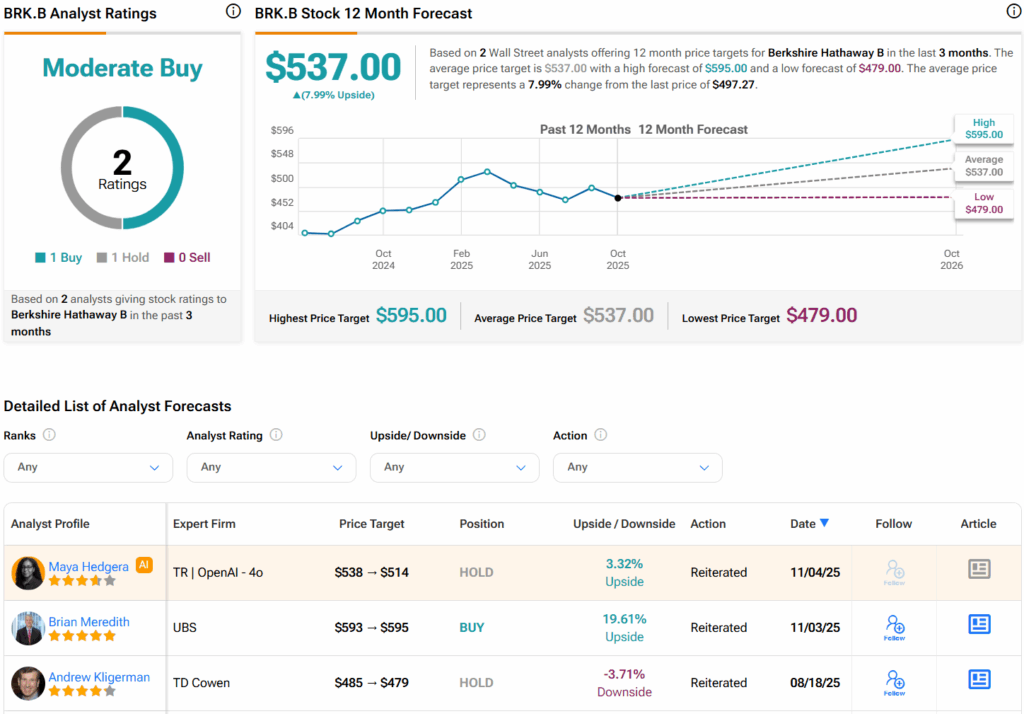Open info tooltip next to Upside/Downside filter
Image resolution: width=1024 pixels, height=714 pixels.
(x=479, y=435)
